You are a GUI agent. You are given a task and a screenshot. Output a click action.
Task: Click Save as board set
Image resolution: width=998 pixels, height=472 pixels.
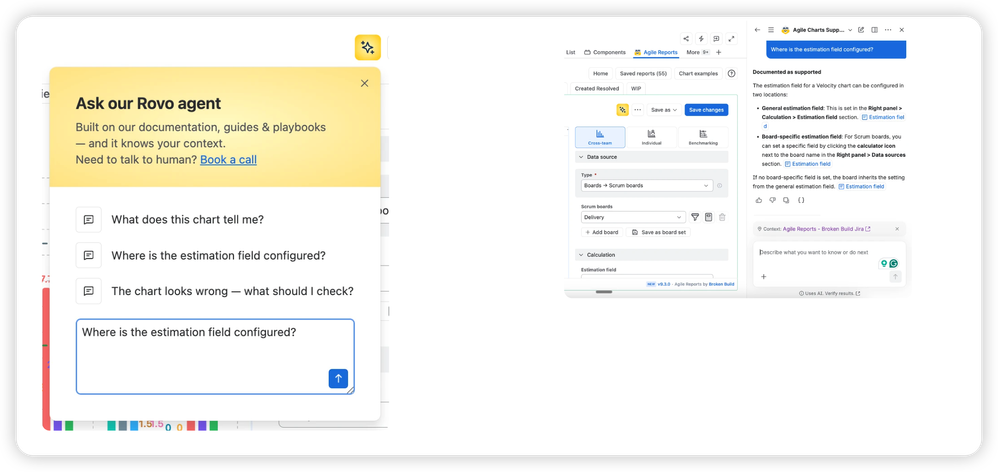click(659, 232)
